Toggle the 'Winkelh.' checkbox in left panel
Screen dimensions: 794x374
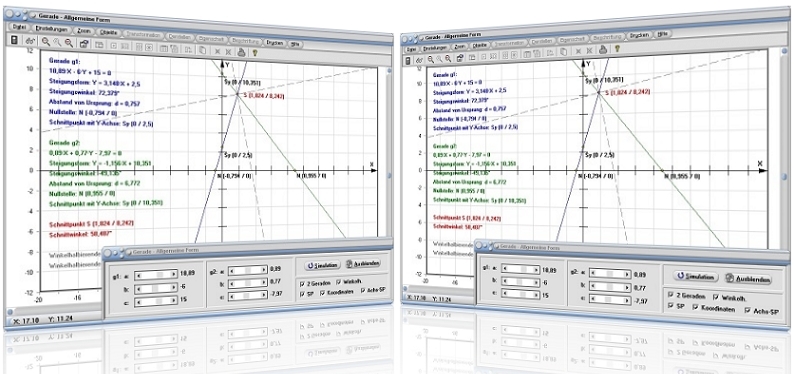pyautogui.click(x=339, y=282)
